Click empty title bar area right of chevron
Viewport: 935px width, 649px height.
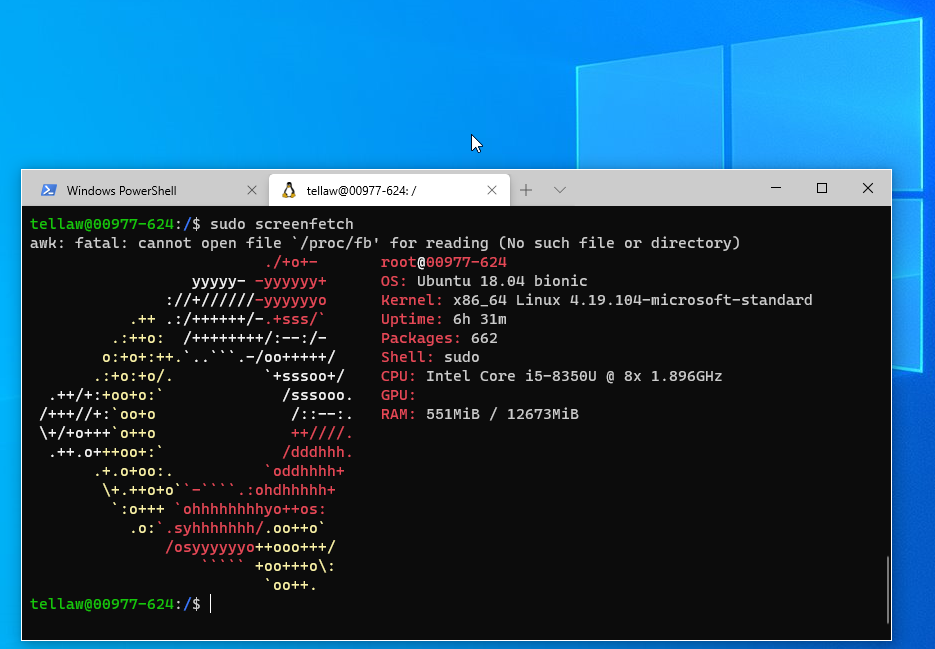660,189
